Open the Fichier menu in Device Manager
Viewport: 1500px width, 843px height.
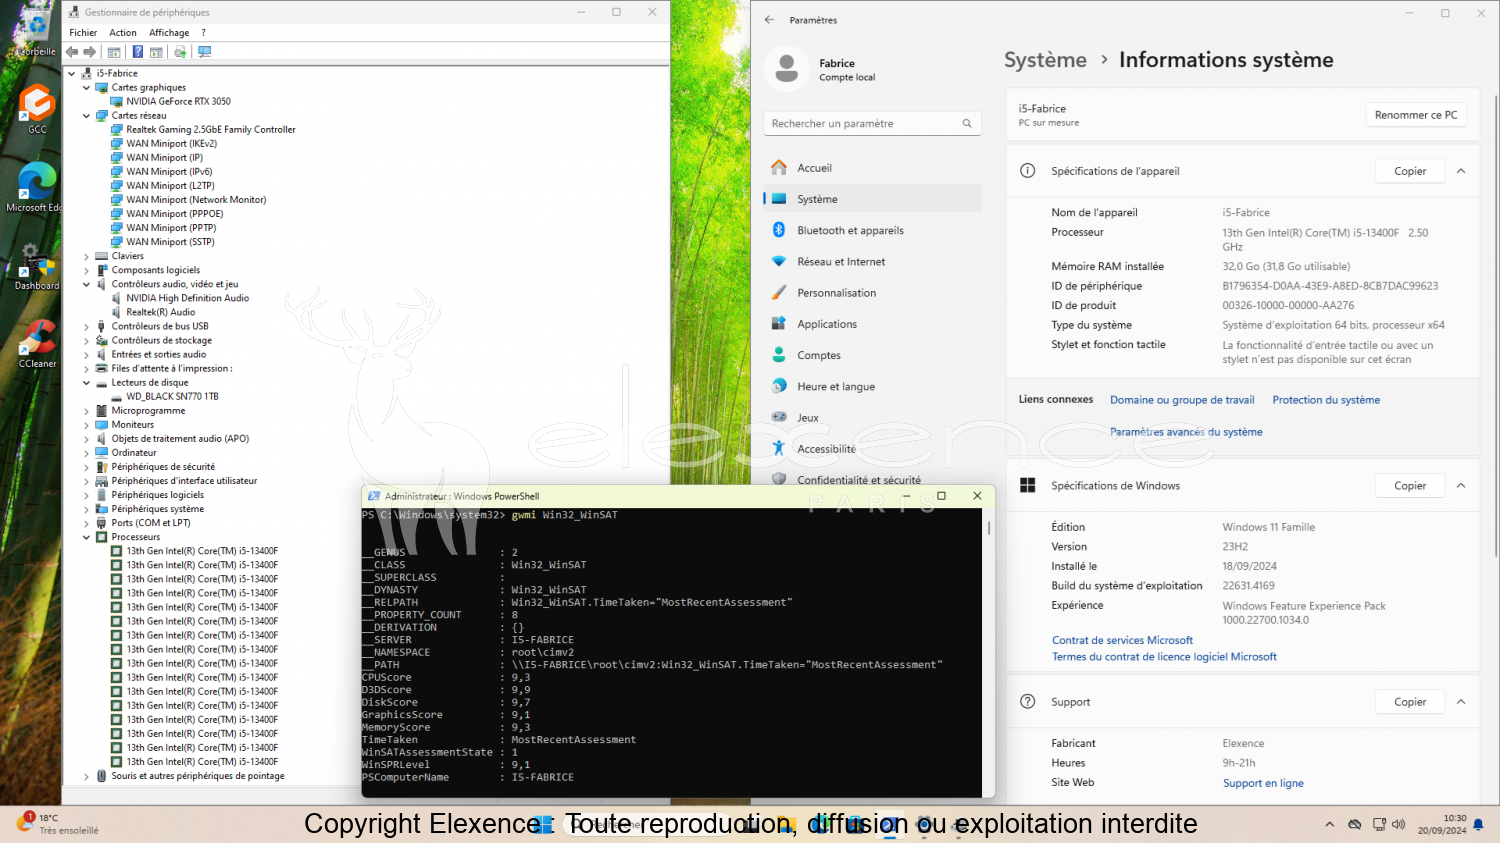pyautogui.click(x=83, y=33)
